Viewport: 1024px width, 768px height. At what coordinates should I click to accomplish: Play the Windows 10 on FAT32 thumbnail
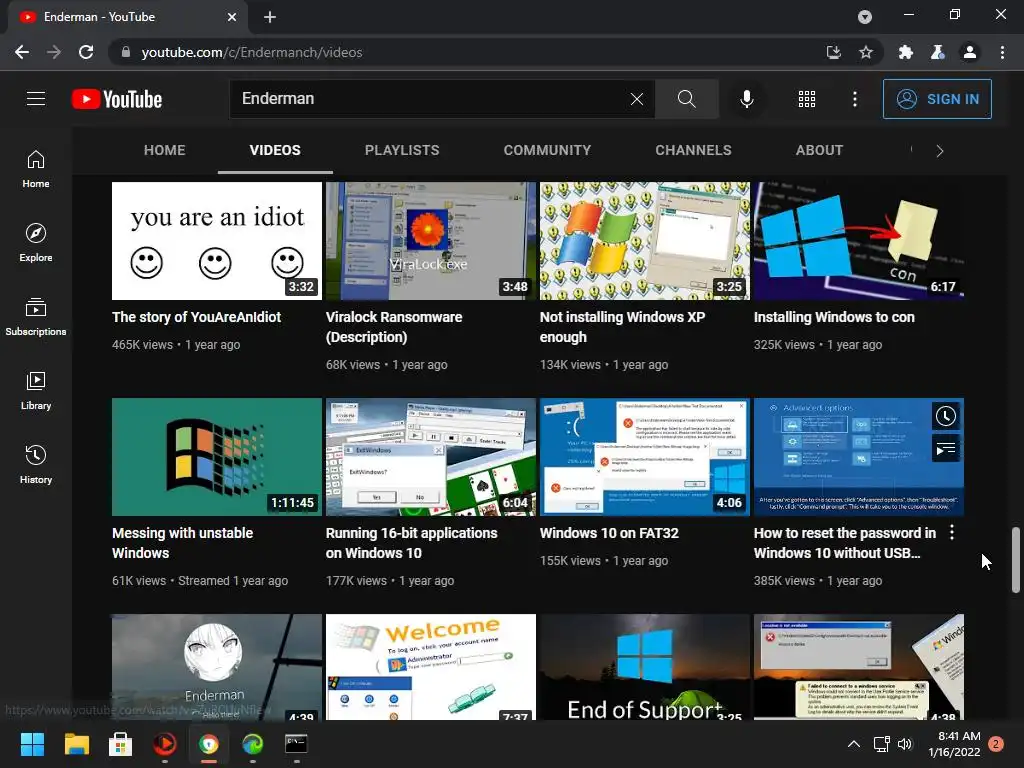pyautogui.click(x=645, y=457)
